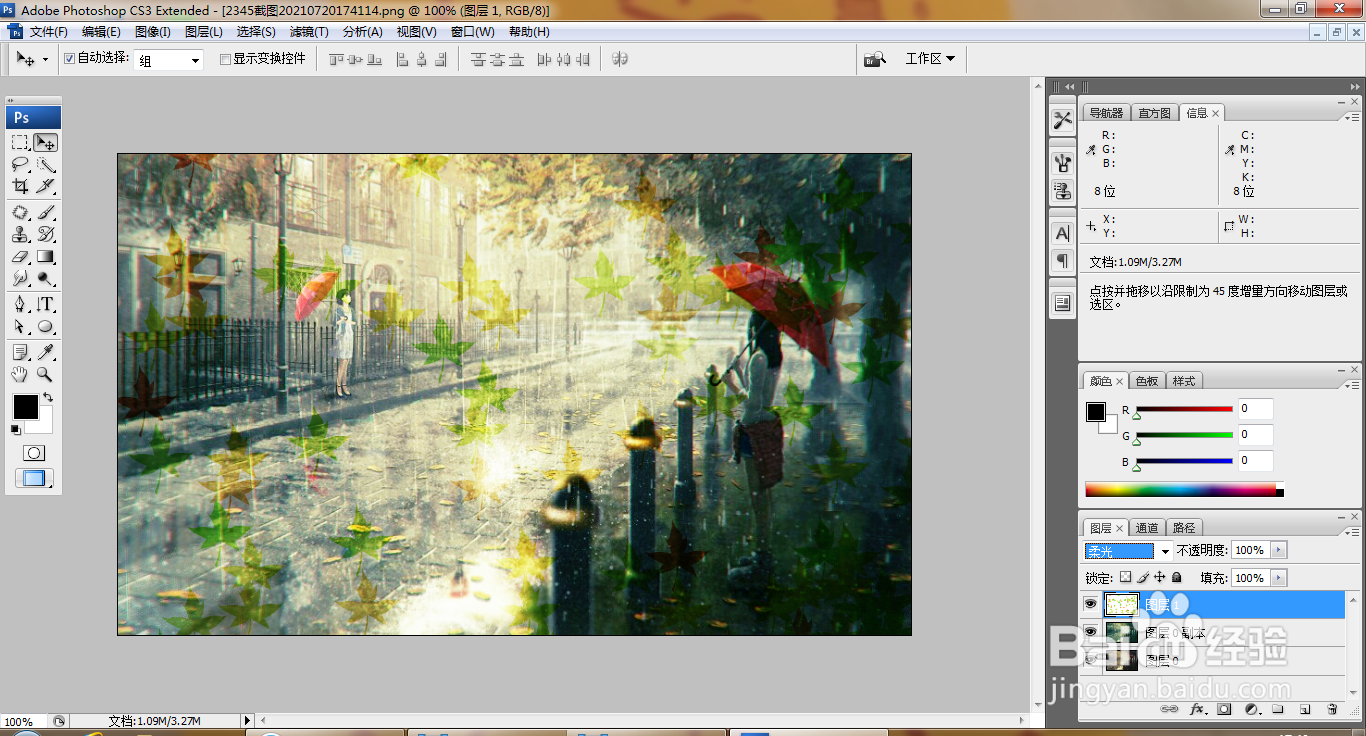This screenshot has height=736, width=1366.
Task: Open the auto-select 组 dropdown
Action: pyautogui.click(x=195, y=60)
